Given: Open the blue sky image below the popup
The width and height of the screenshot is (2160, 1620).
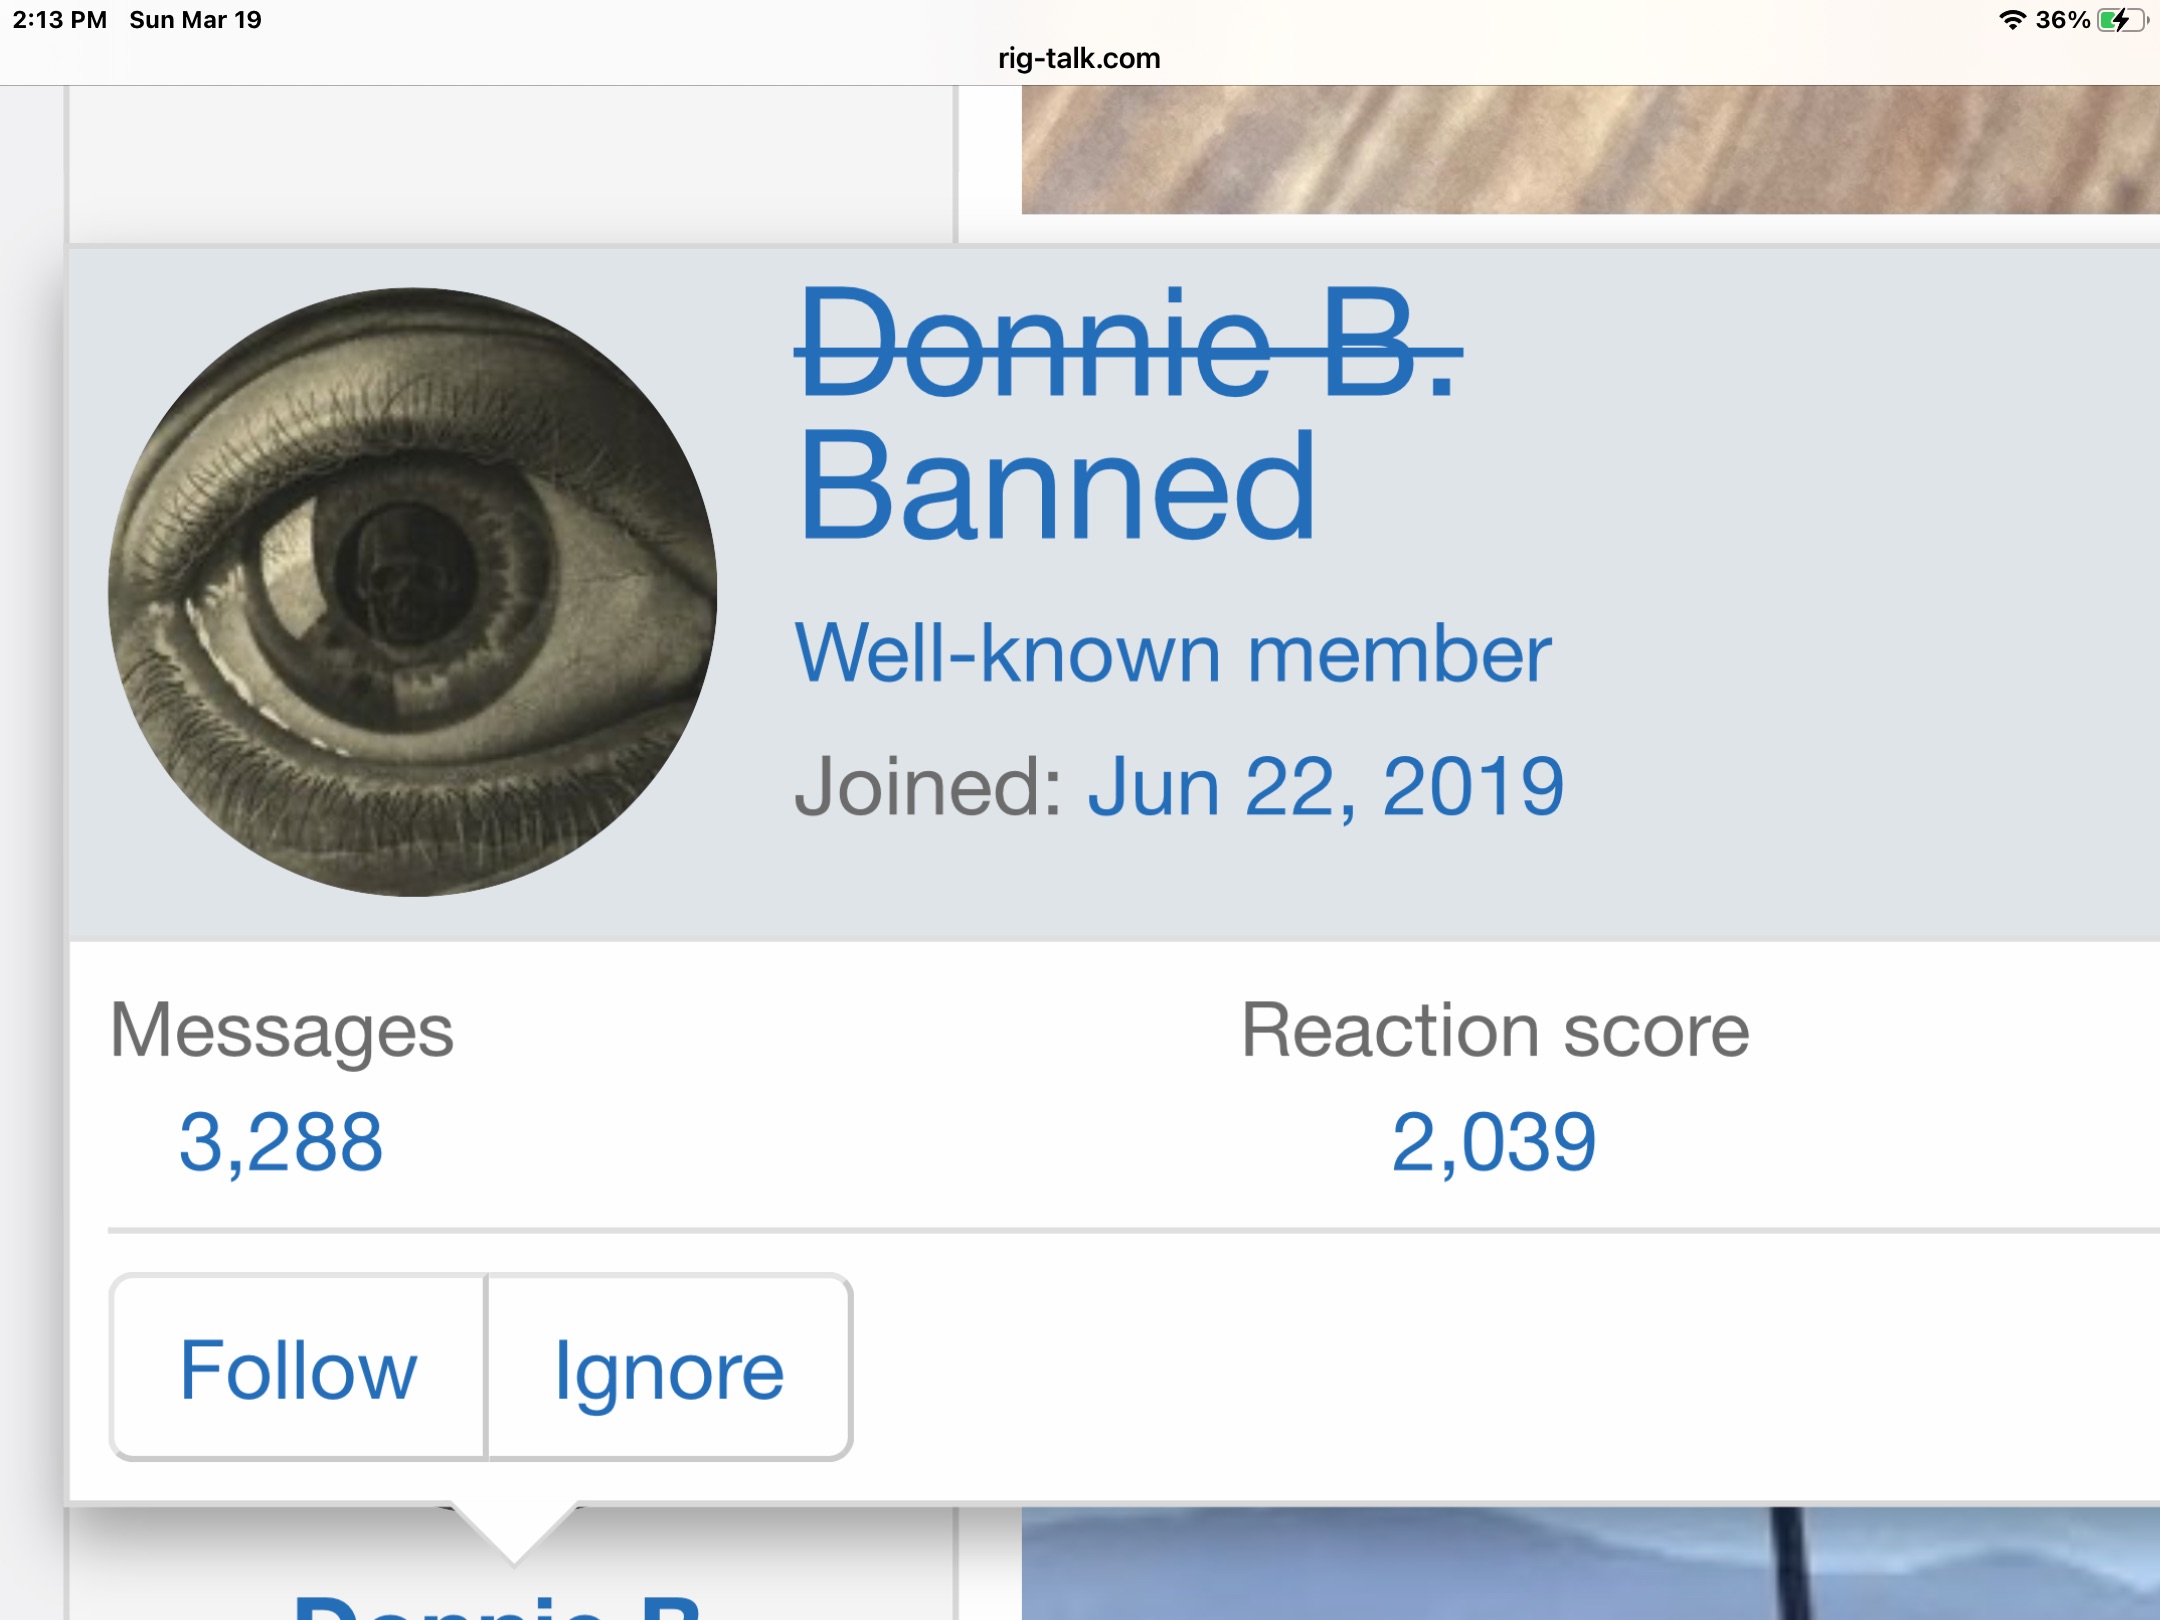Looking at the screenshot, I should coord(1590,1564).
